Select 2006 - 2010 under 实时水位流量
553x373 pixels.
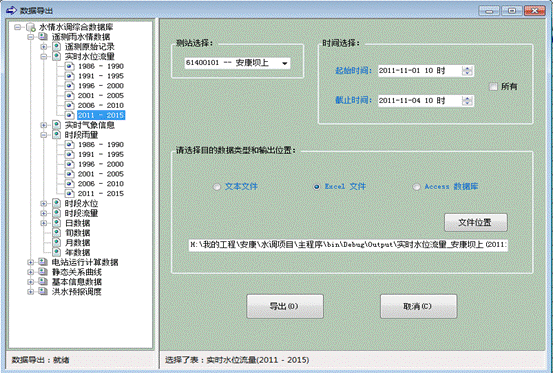pos(101,105)
